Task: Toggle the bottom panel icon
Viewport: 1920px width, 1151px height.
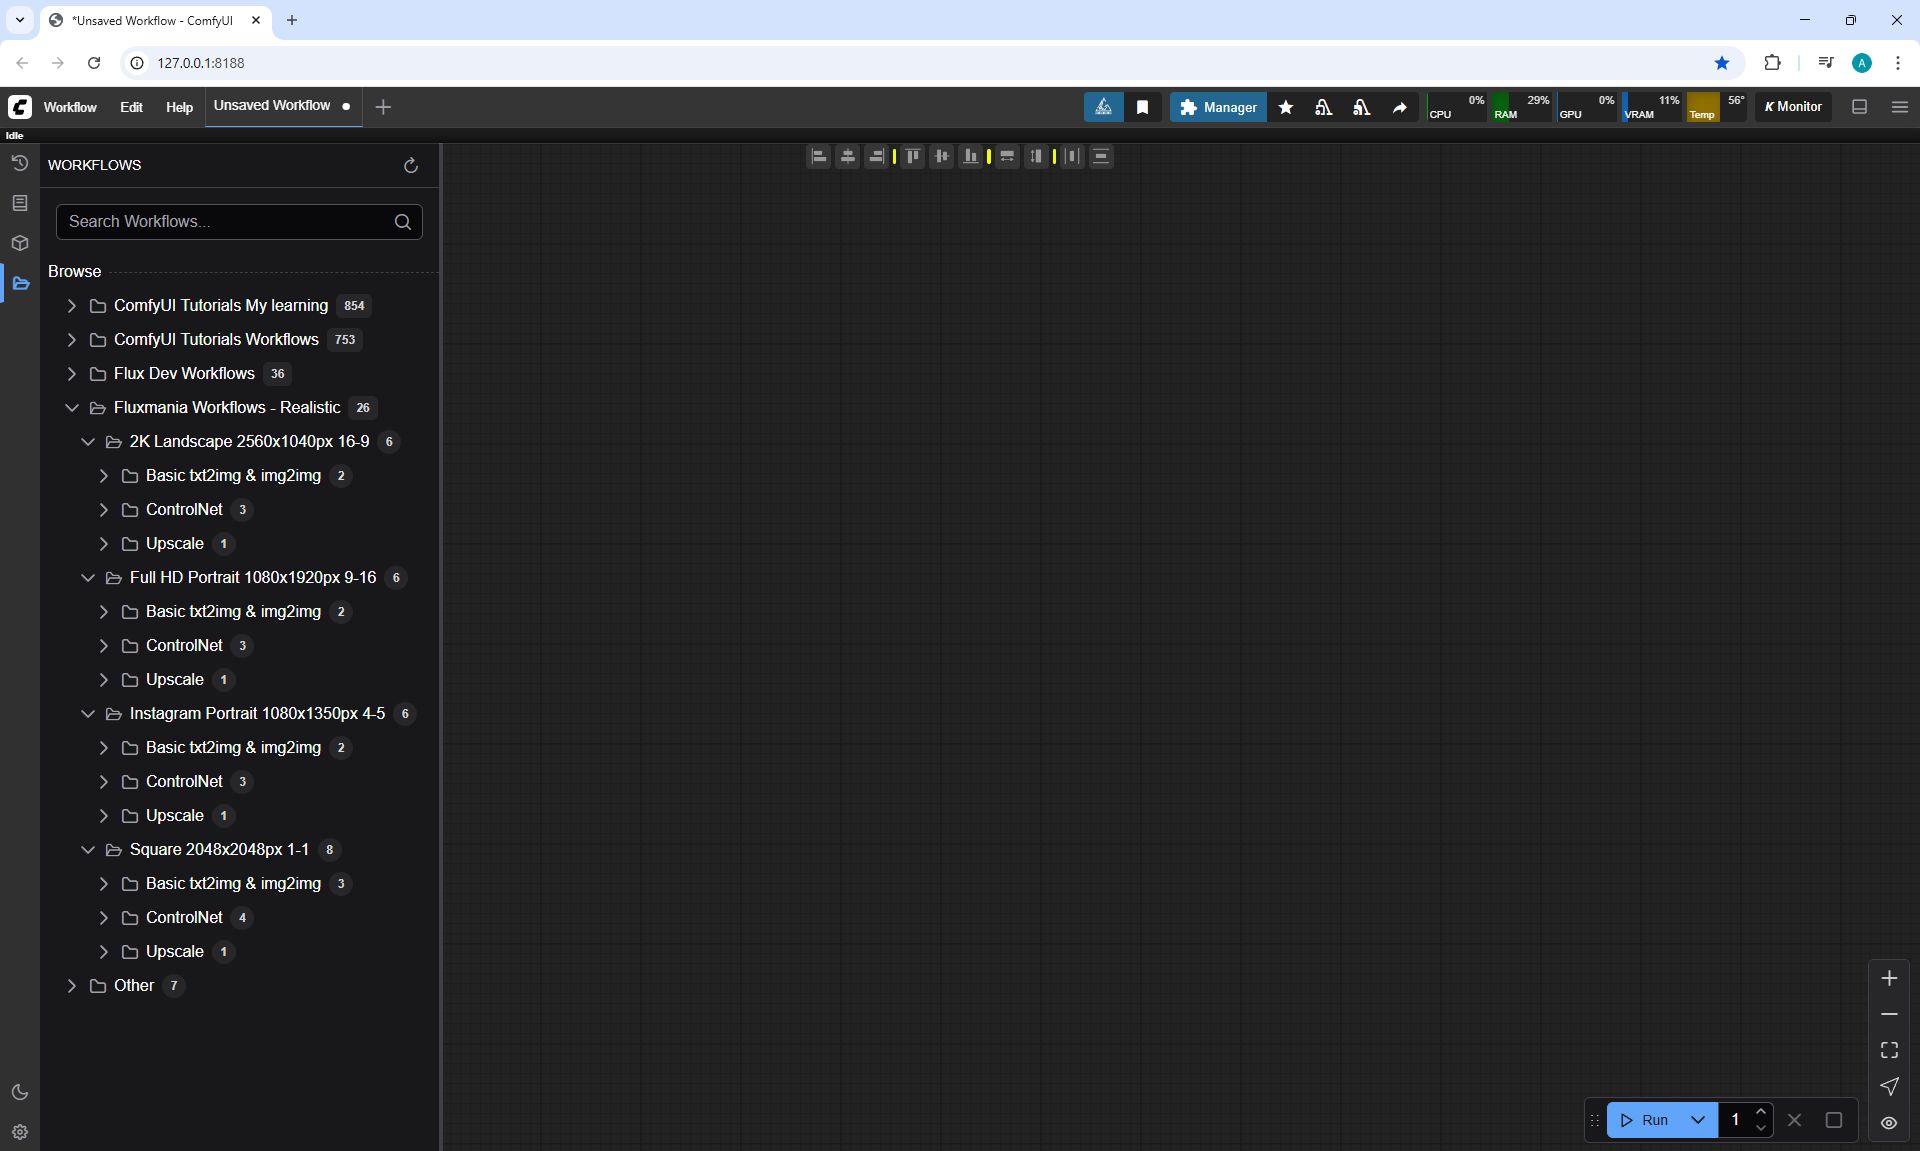Action: click(x=1859, y=107)
